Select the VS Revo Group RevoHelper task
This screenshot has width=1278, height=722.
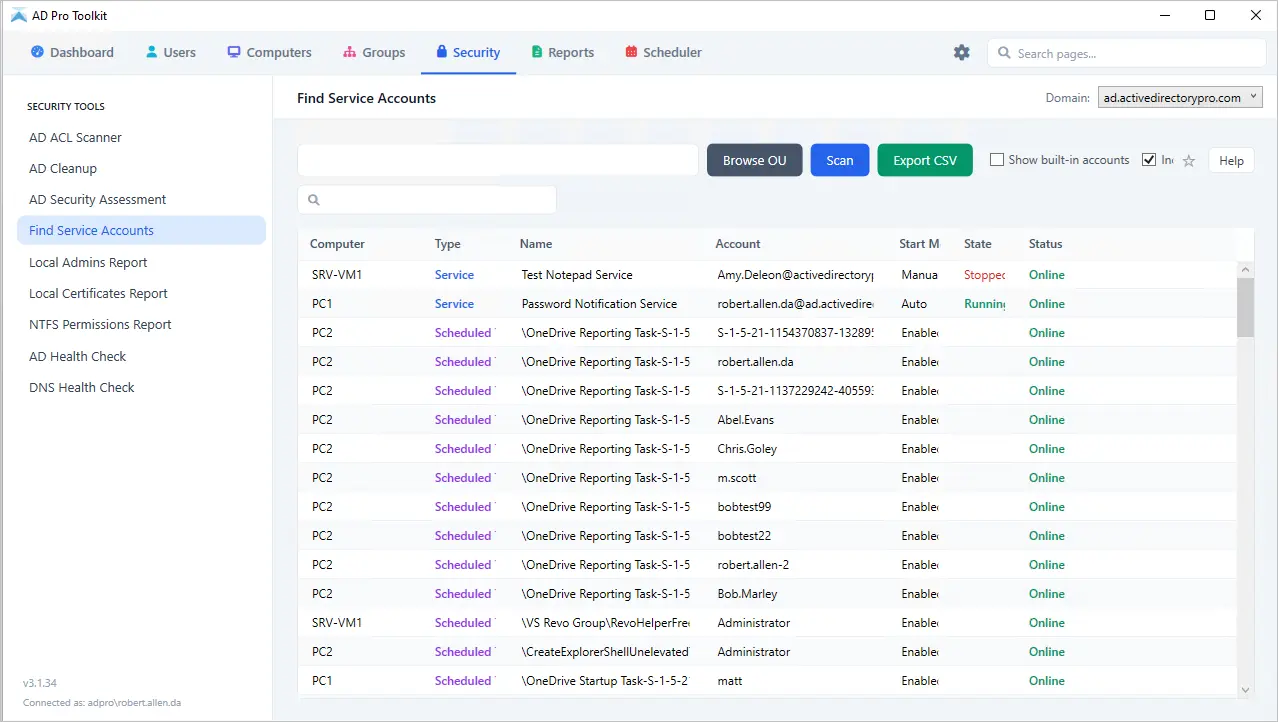pos(768,623)
